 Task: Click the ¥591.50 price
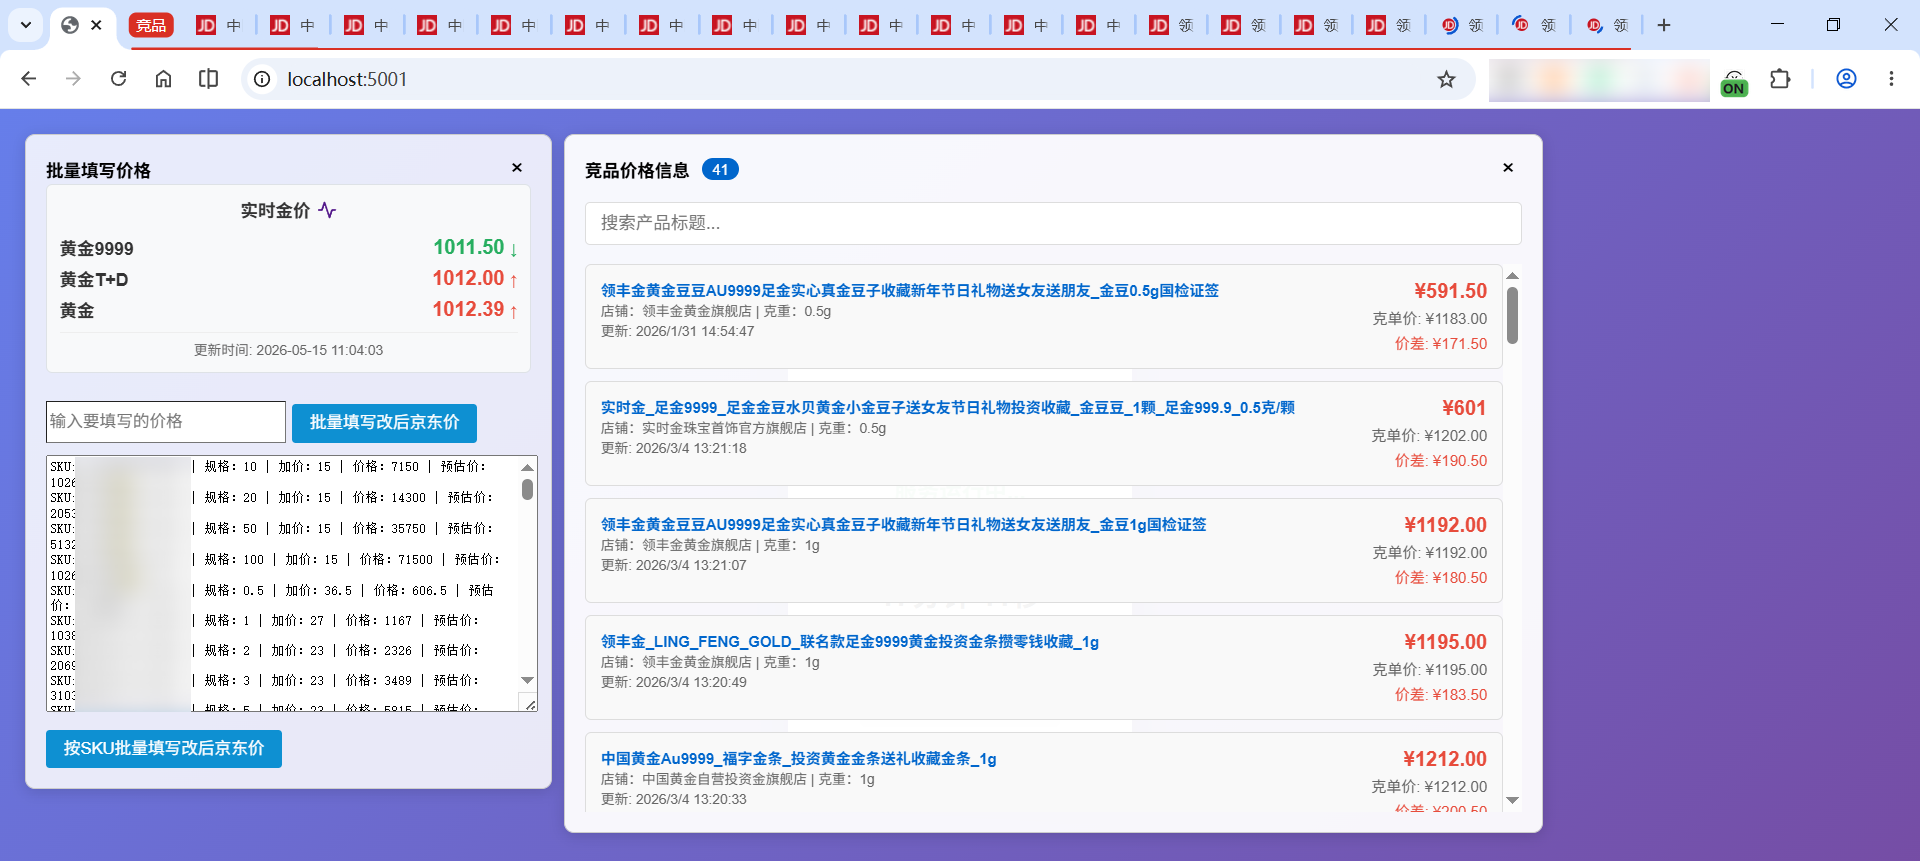1450,291
